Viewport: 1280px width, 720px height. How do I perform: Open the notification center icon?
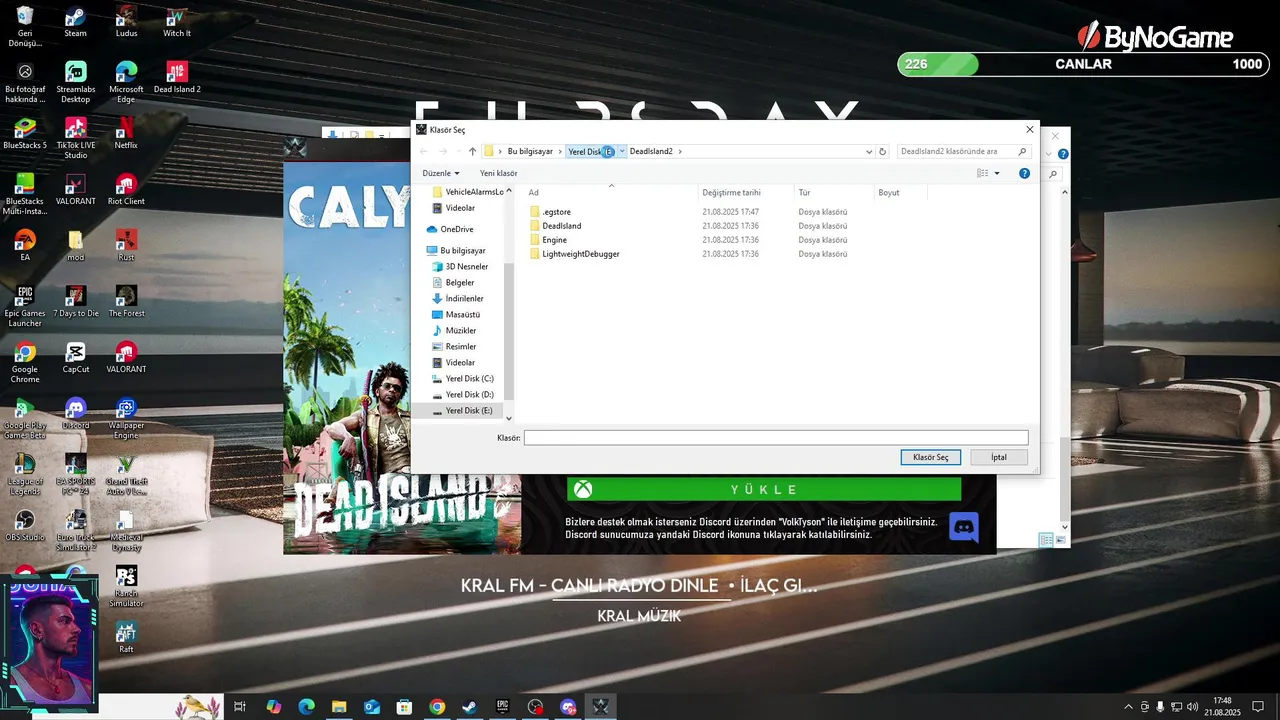1258,707
